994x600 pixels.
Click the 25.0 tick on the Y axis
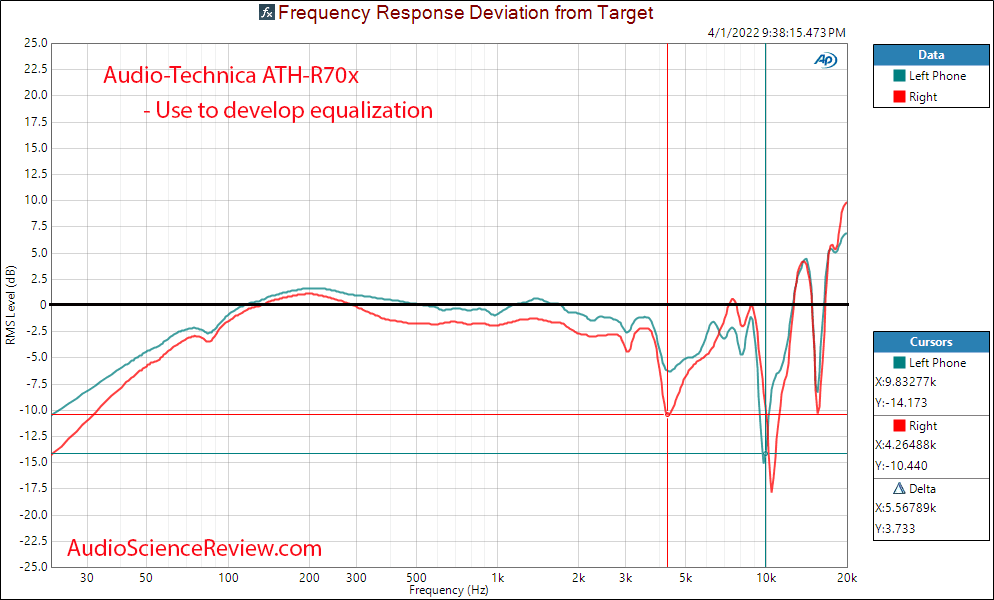(x=36, y=43)
